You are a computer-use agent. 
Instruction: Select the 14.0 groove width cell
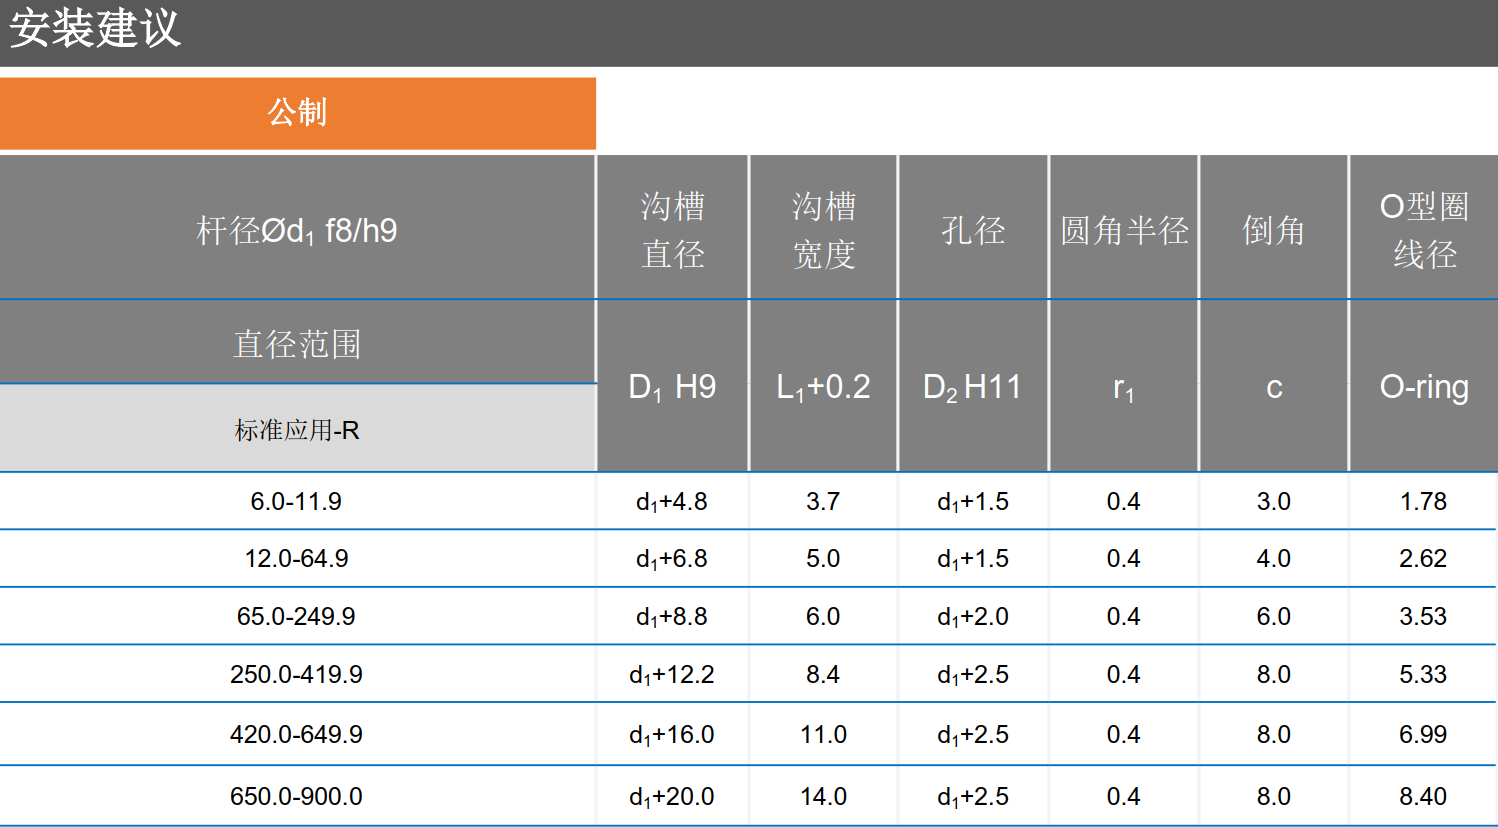(x=823, y=796)
